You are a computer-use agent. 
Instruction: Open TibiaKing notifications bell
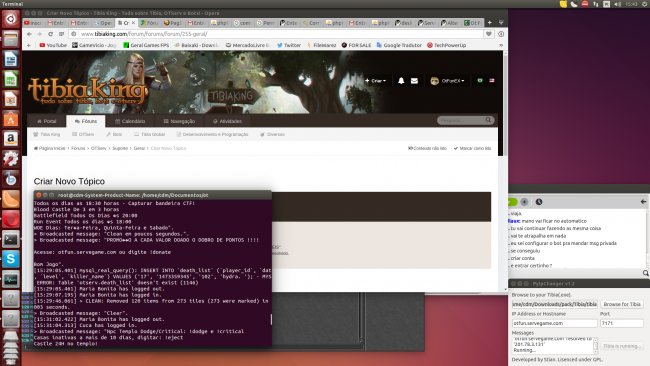401,81
